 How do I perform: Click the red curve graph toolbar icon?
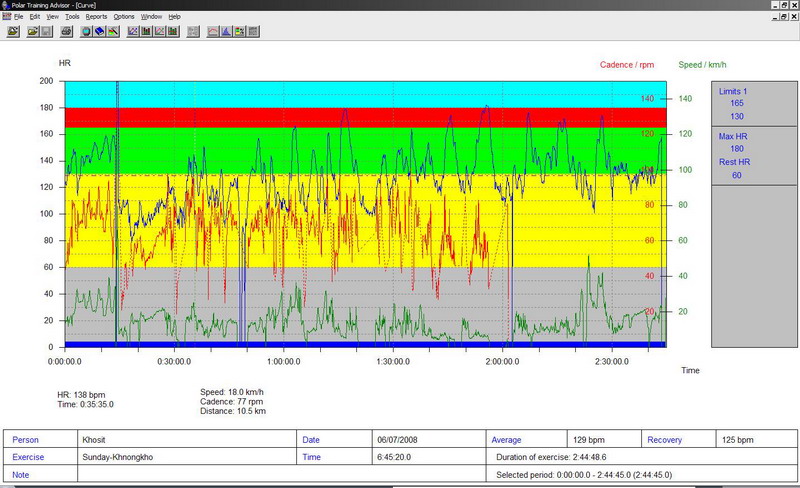(212, 31)
